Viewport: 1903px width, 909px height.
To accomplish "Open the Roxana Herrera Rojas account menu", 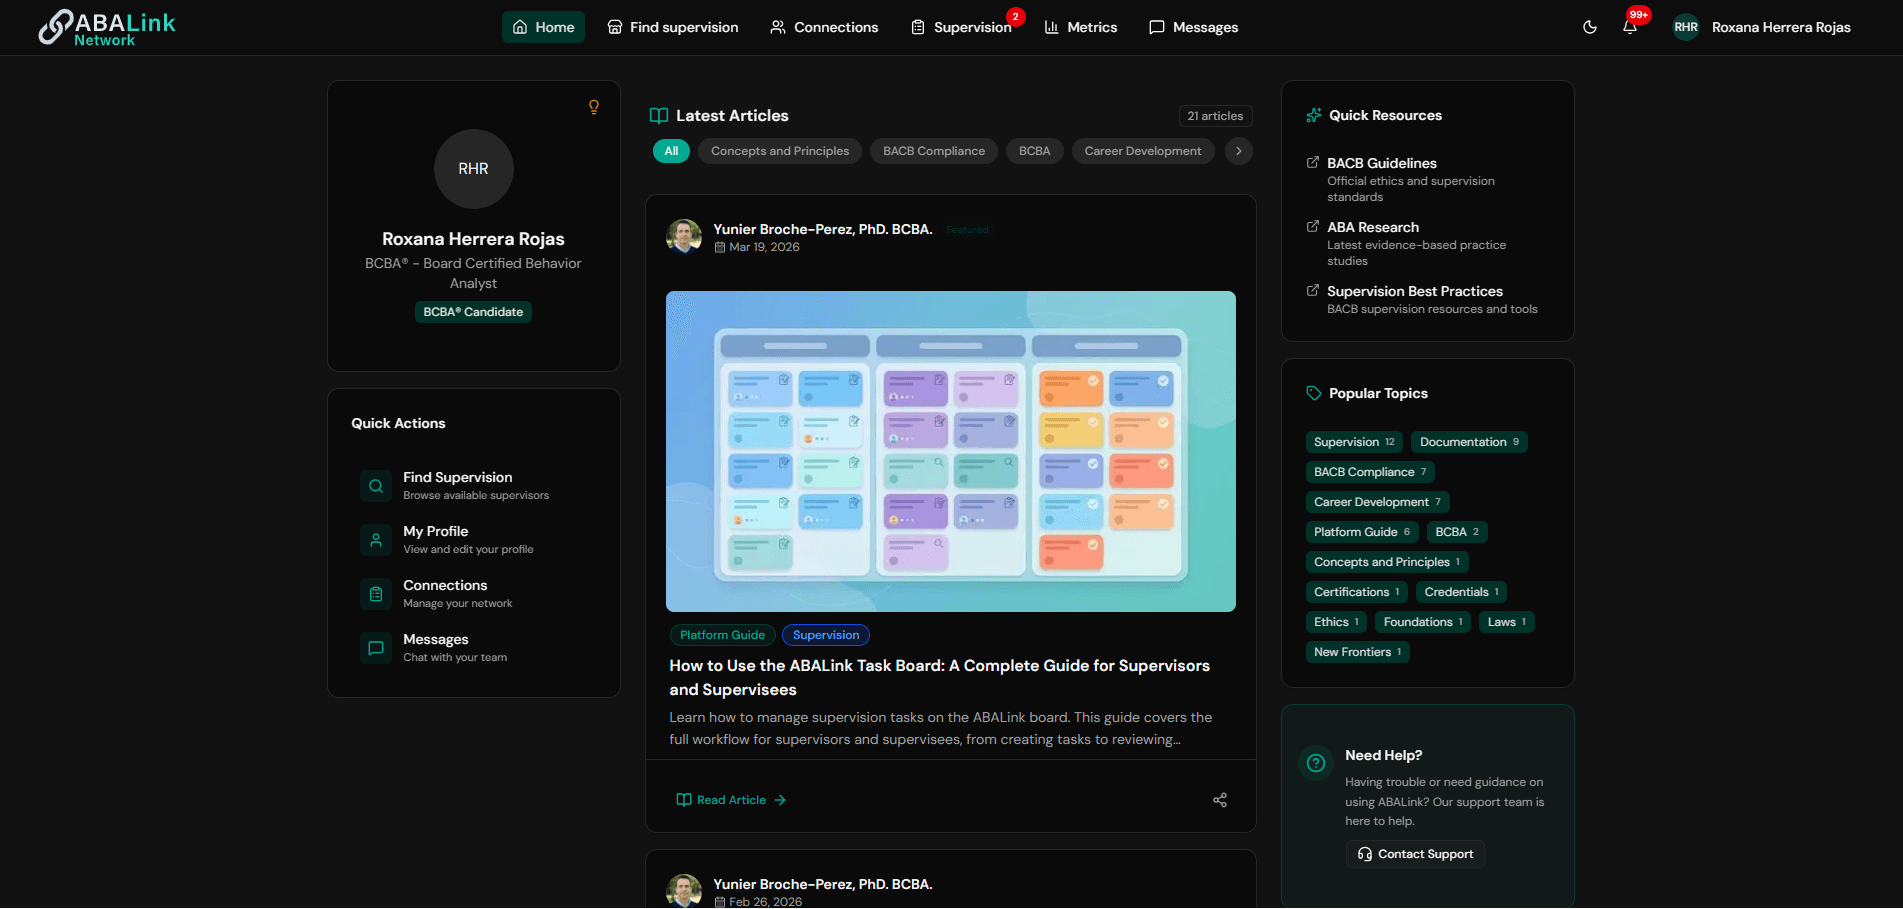I will click(1762, 27).
